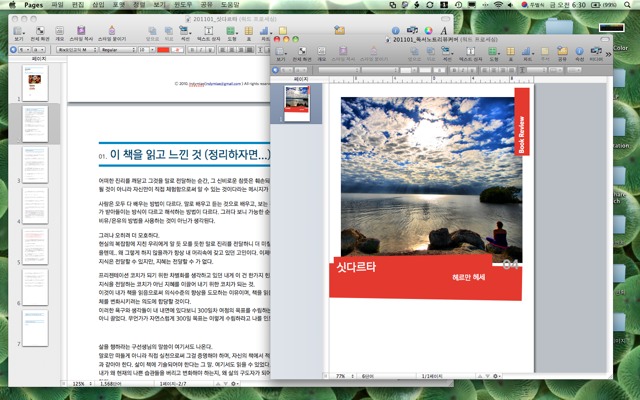Viewport: 640px width, 400px height.
Task: Set right alignment in back window format bar
Action: click(240, 49)
